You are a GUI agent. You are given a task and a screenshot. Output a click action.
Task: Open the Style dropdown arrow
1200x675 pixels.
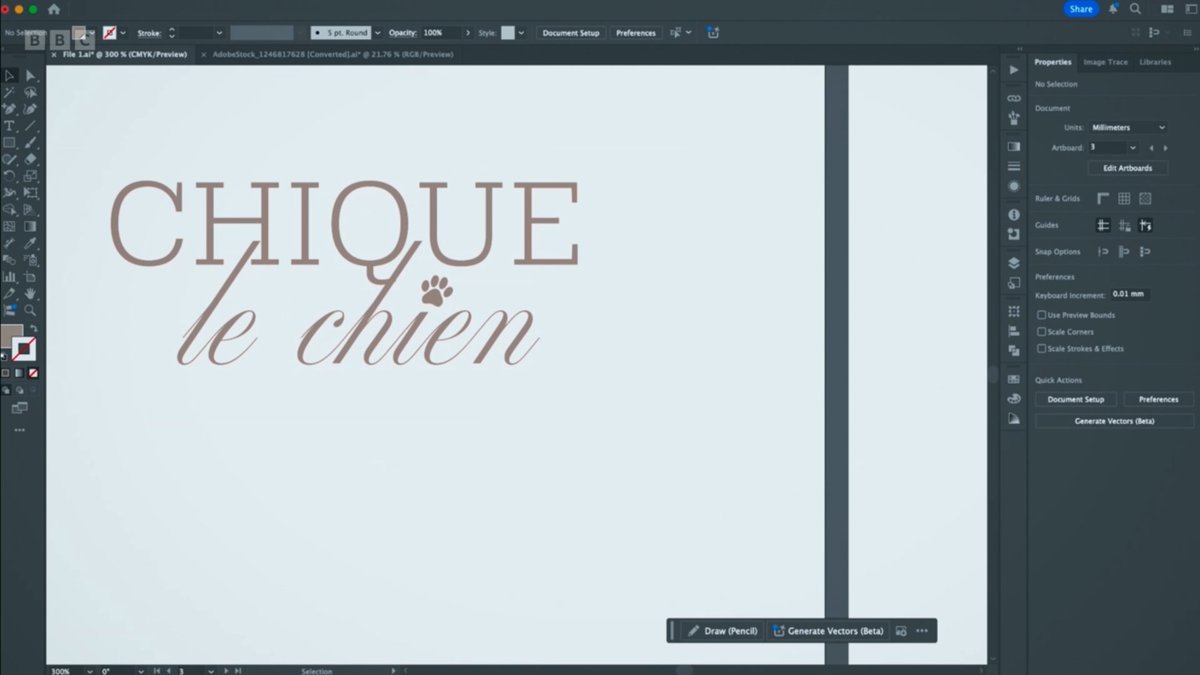[521, 33]
